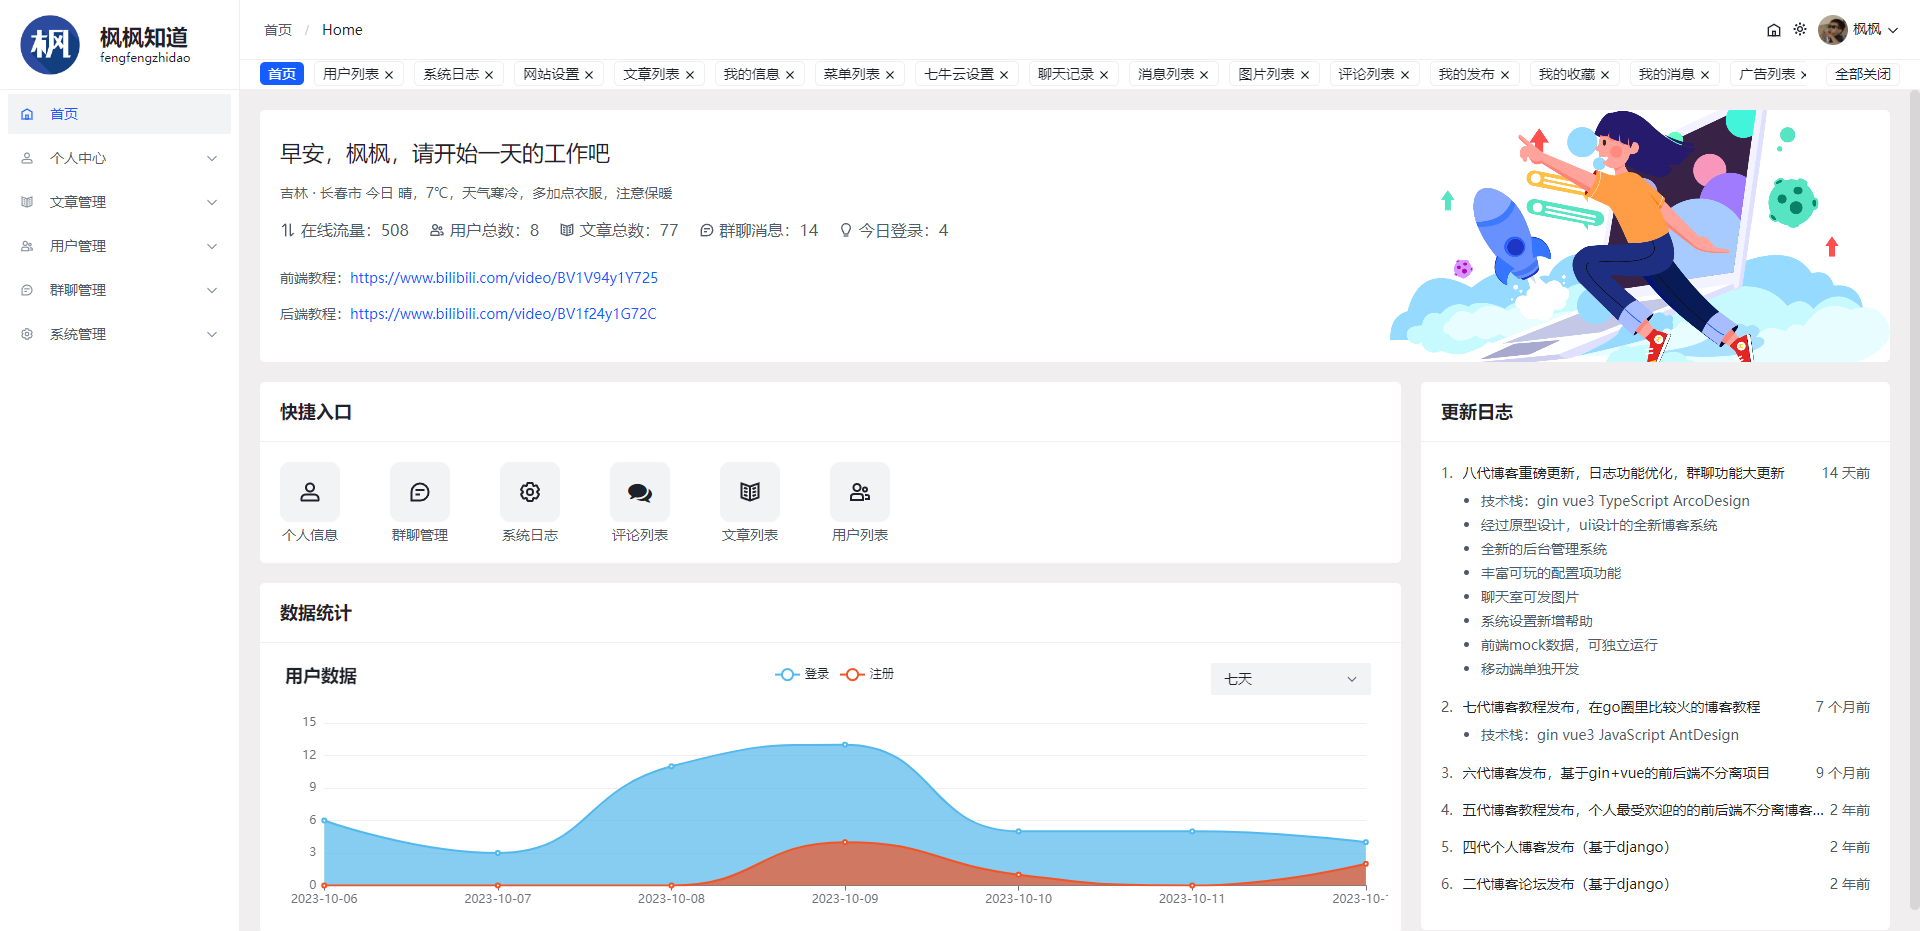Open the 评论列表 chat bubble shortcut
Viewport: 1920px width, 931px height.
click(x=640, y=492)
